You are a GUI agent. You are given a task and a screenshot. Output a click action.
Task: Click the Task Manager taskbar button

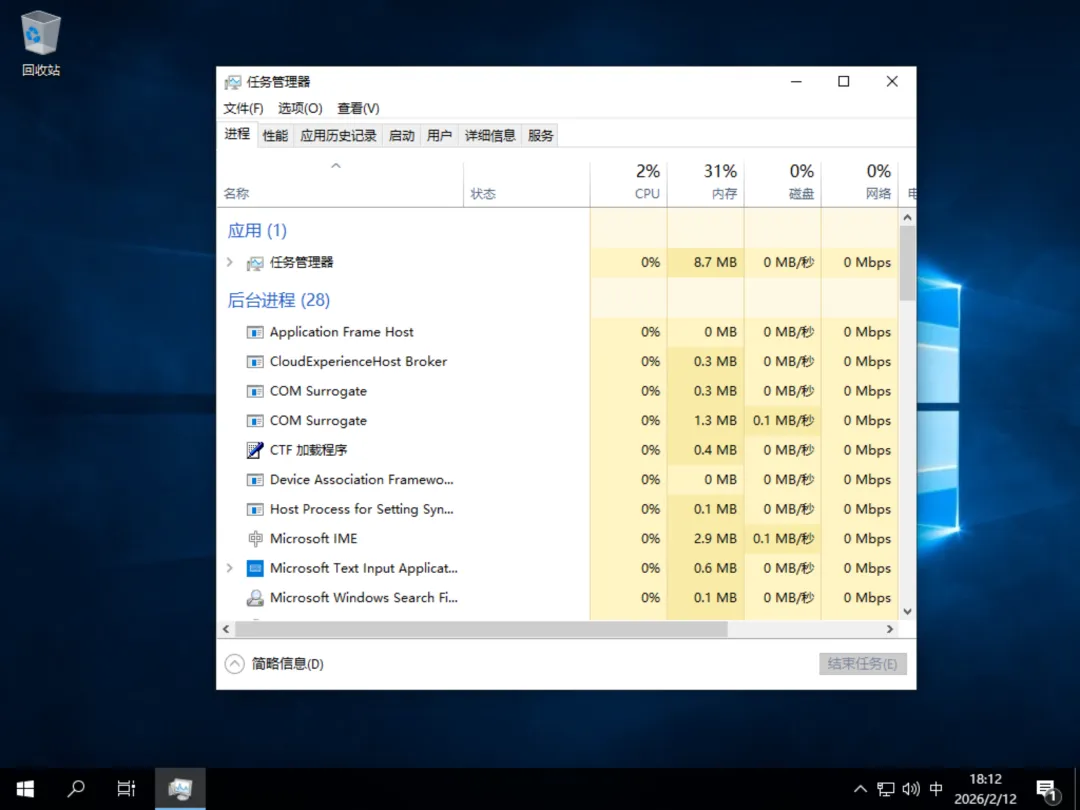click(180, 789)
